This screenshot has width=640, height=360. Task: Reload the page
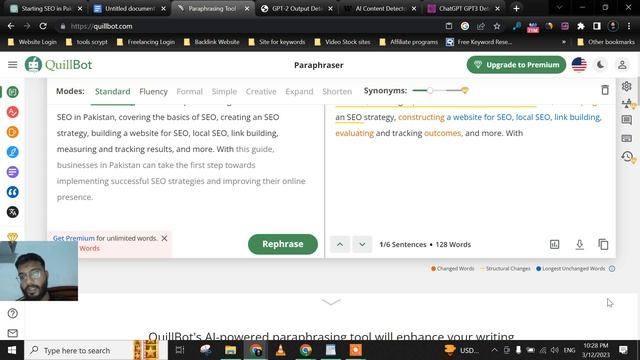click(x=43, y=26)
